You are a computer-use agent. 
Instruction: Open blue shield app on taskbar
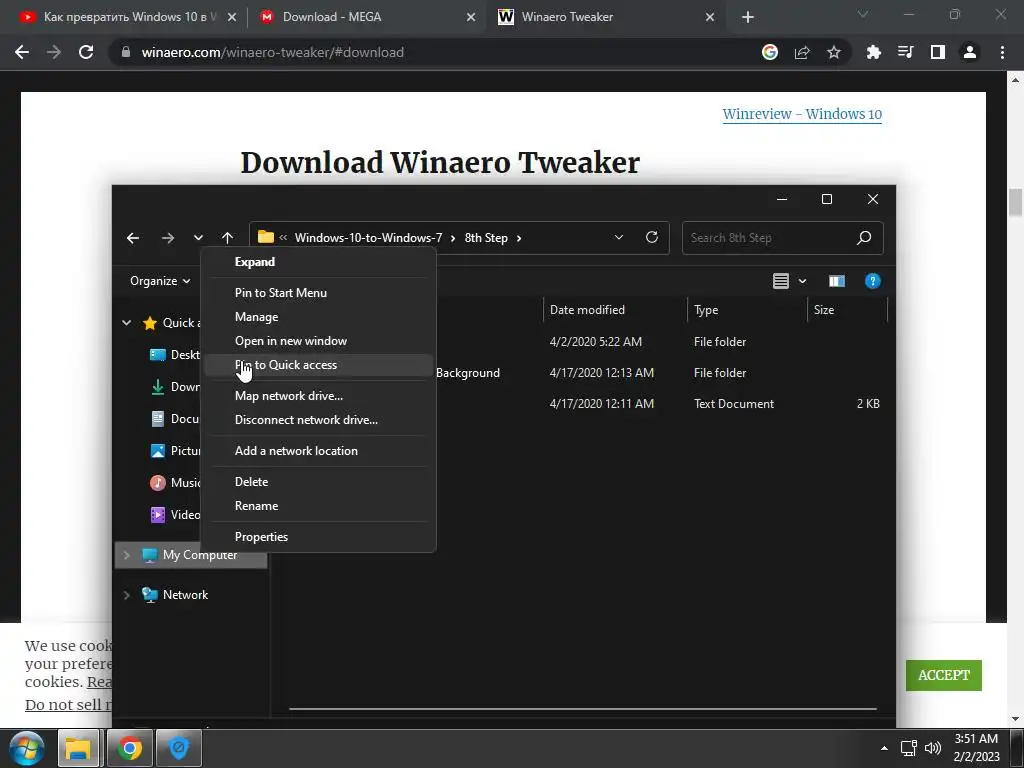179,748
